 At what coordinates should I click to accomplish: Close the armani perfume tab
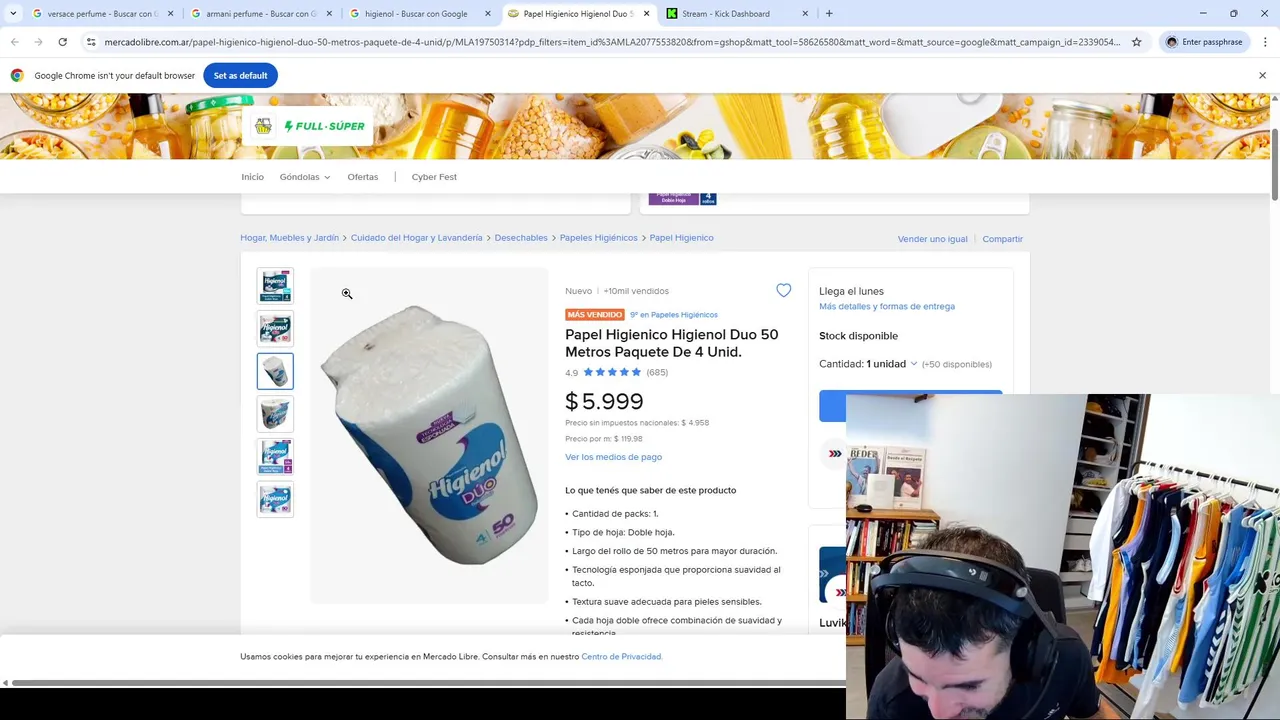(329, 14)
